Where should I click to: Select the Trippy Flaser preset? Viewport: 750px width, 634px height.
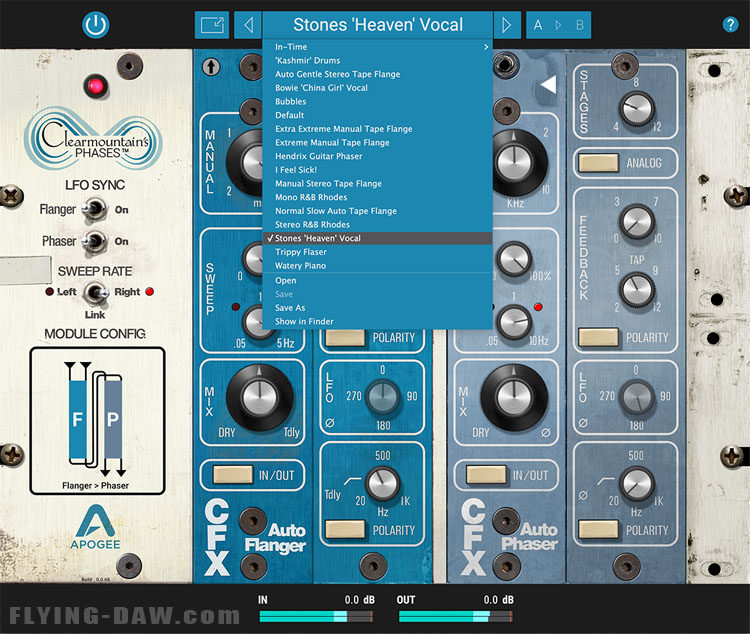pyautogui.click(x=377, y=252)
